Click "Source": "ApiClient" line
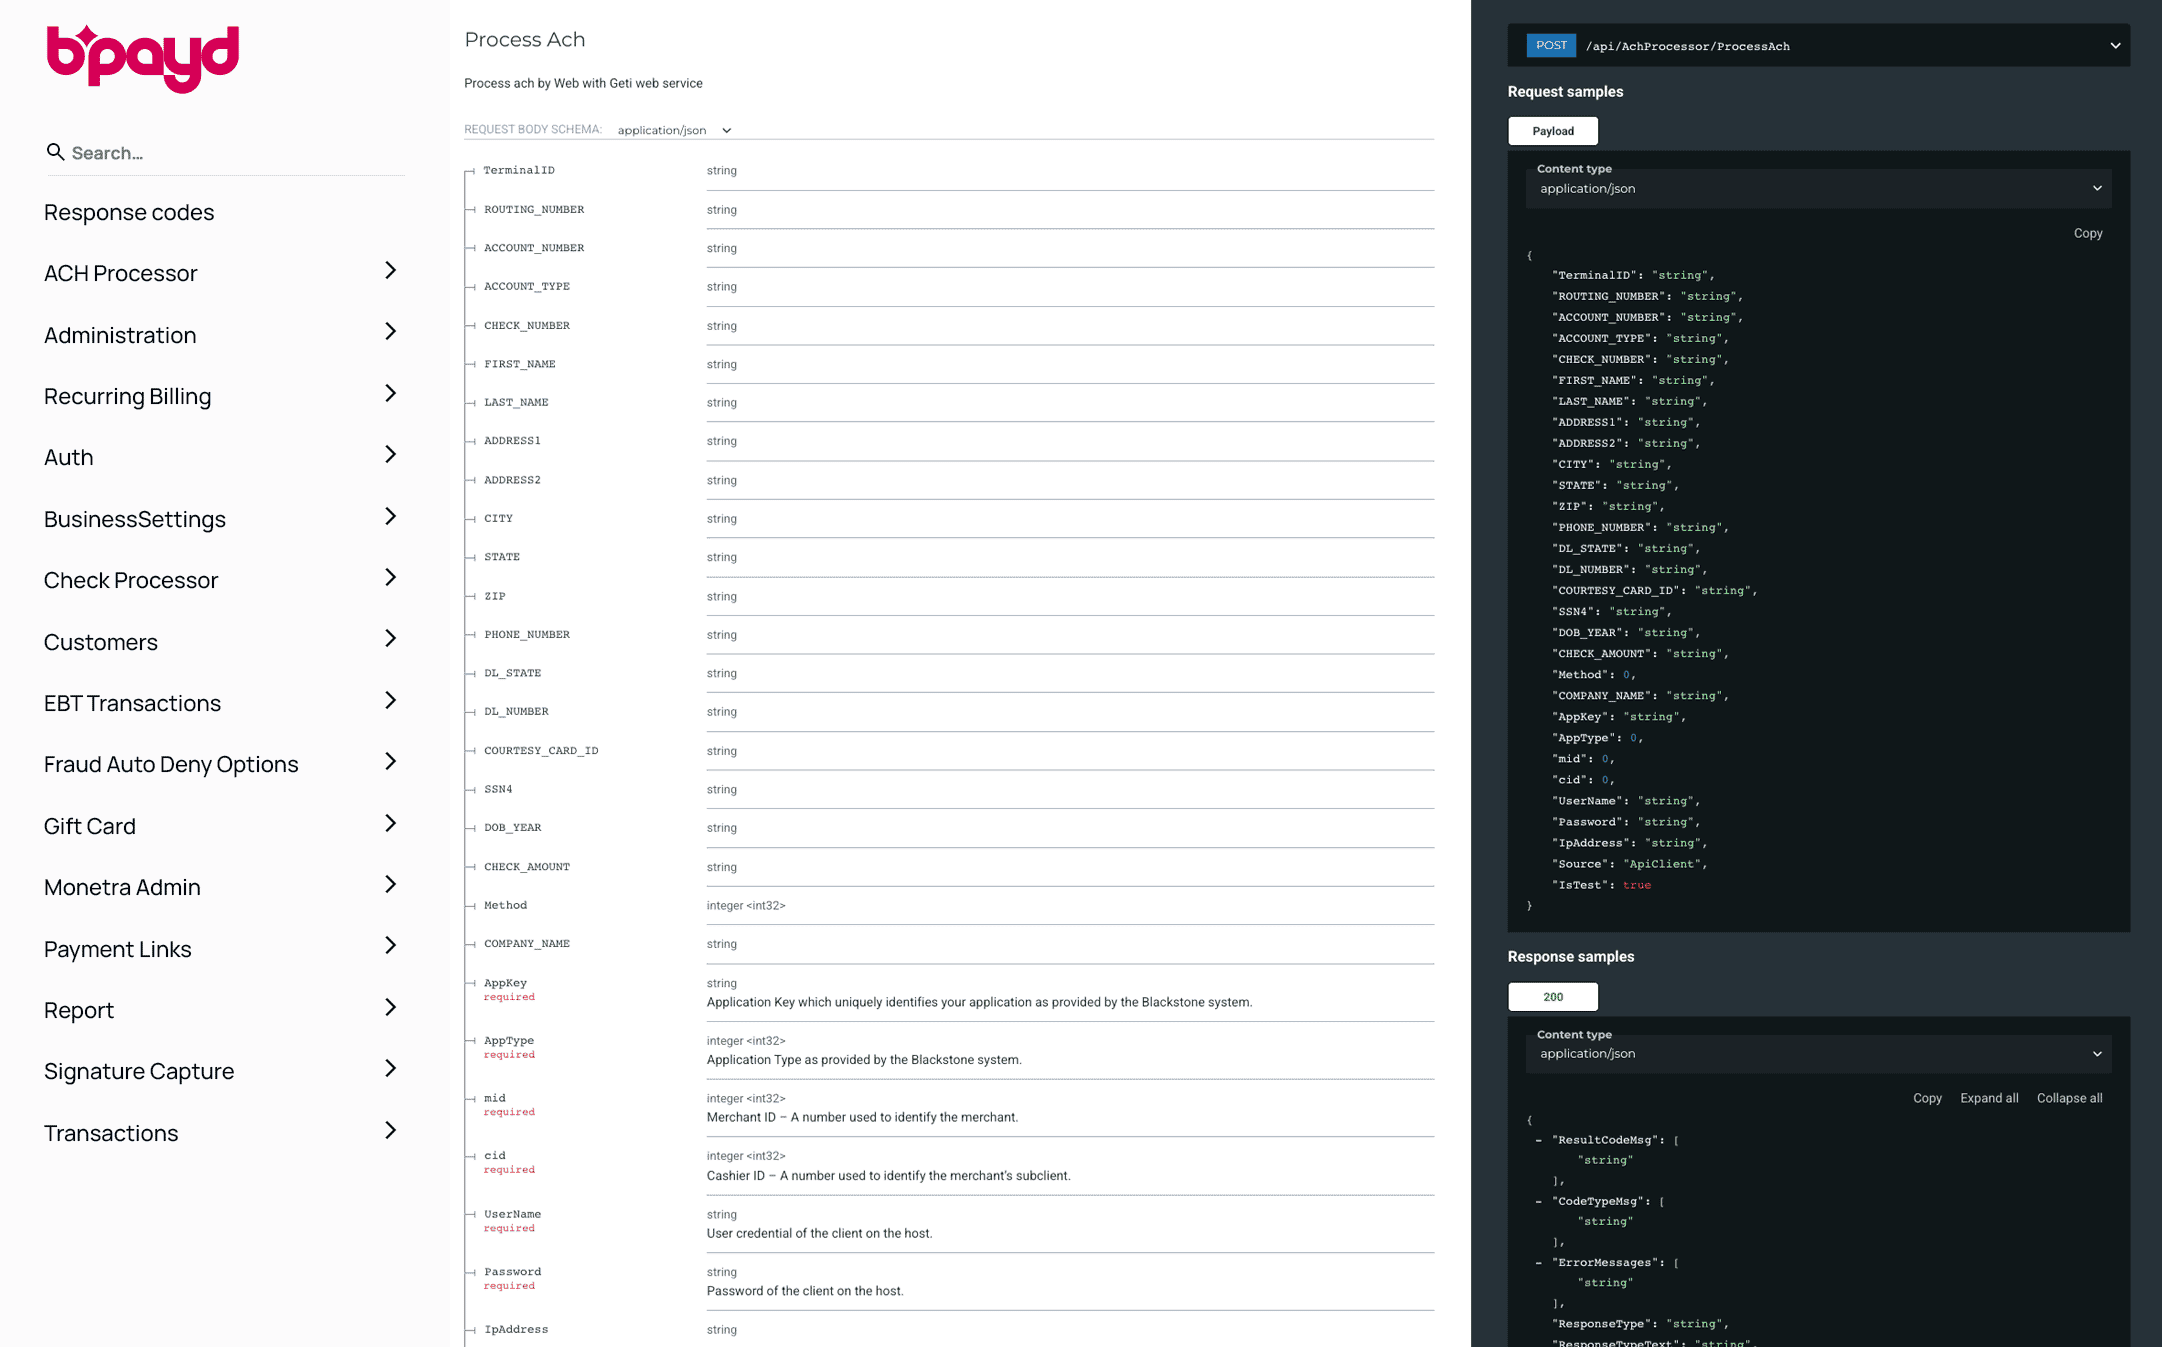 click(1629, 864)
